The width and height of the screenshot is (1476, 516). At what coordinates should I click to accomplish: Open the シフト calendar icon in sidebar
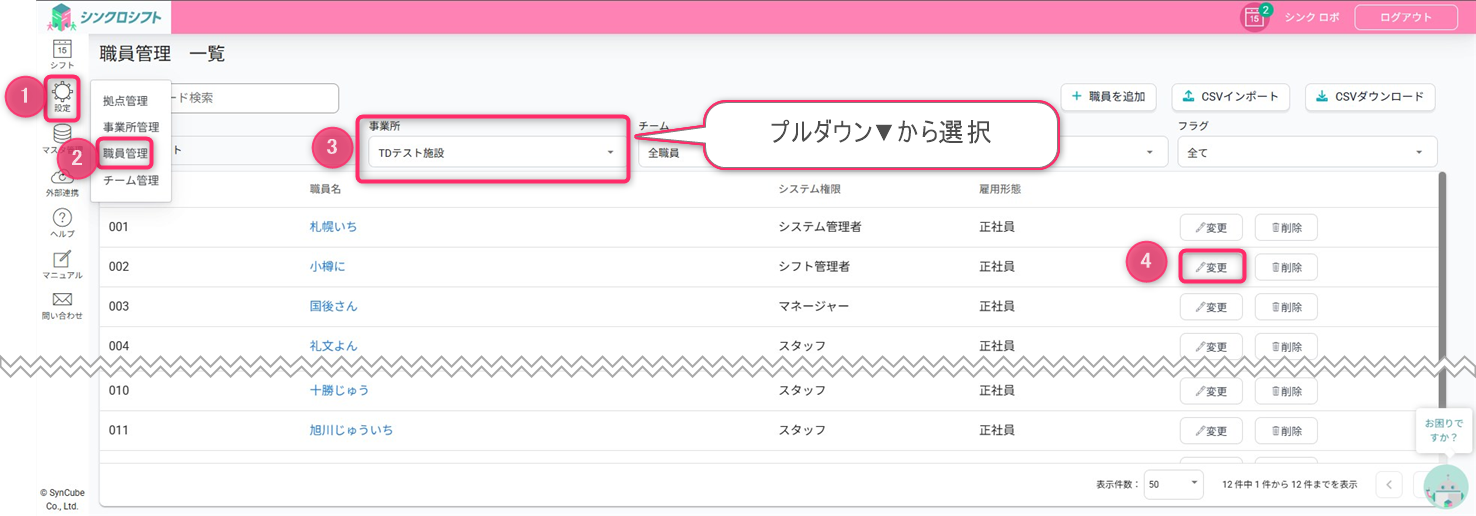pos(62,52)
